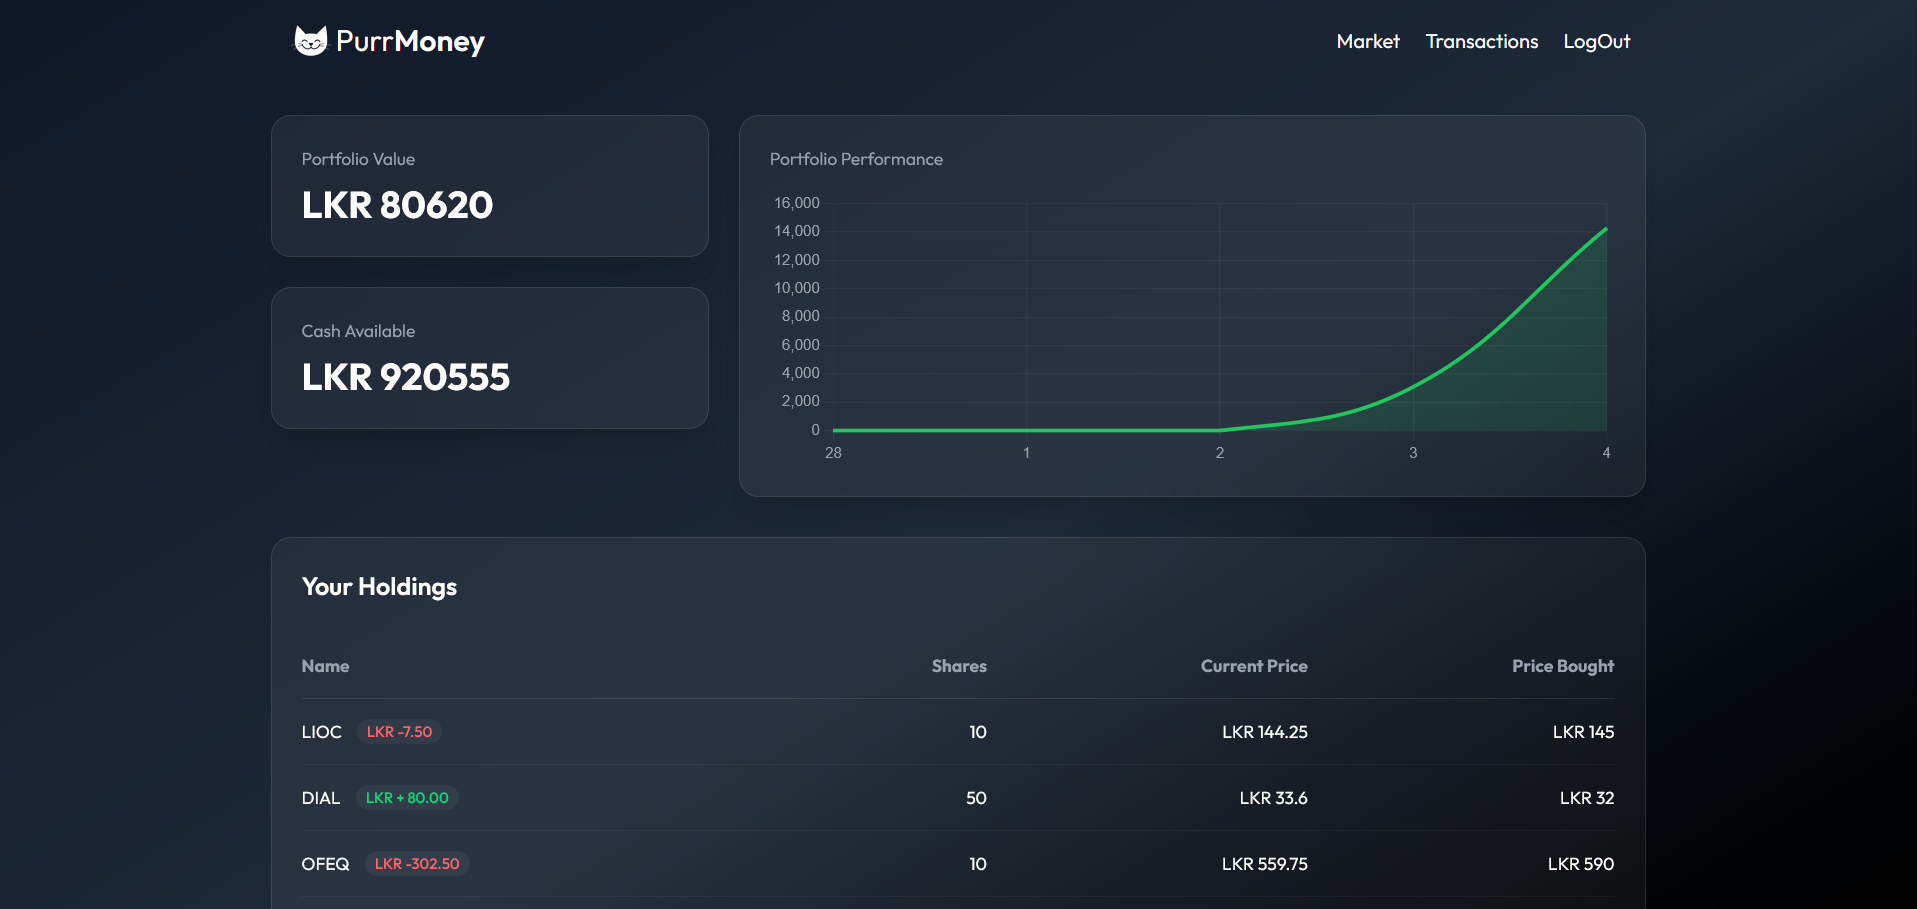
Task: Click the DIAL shares count 50
Action: pyautogui.click(x=976, y=798)
